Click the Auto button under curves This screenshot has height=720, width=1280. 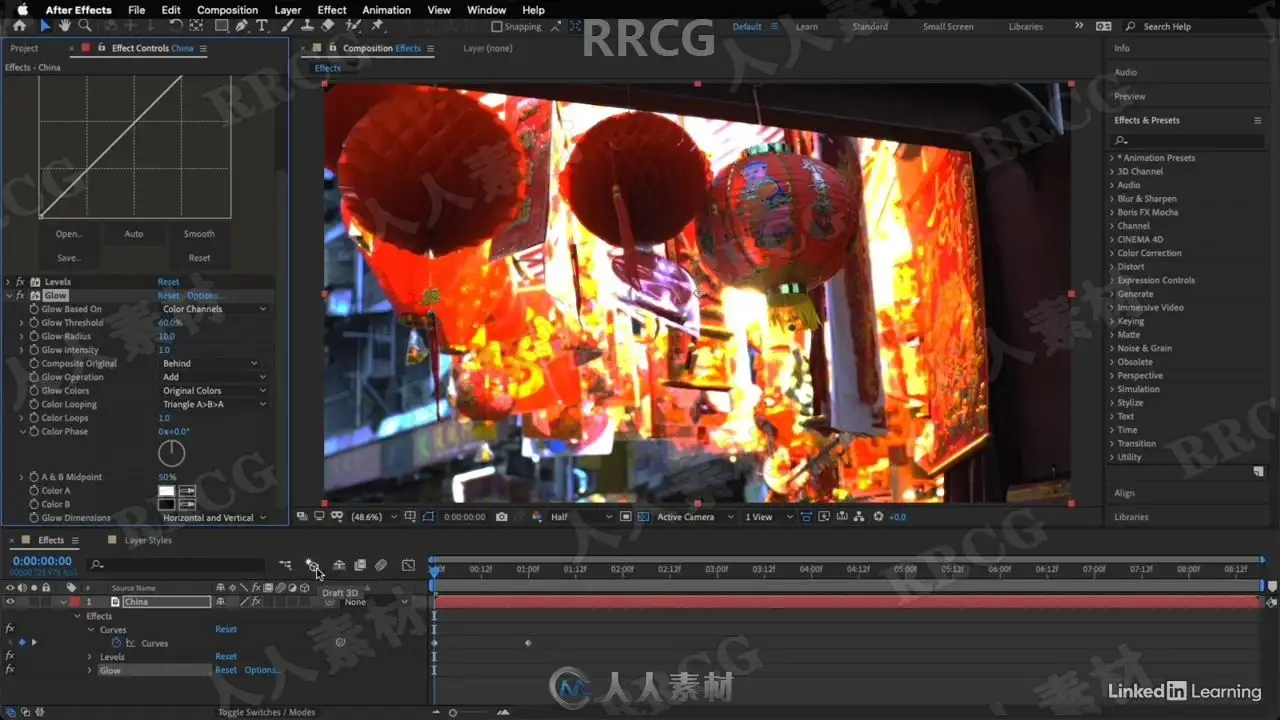tap(133, 234)
